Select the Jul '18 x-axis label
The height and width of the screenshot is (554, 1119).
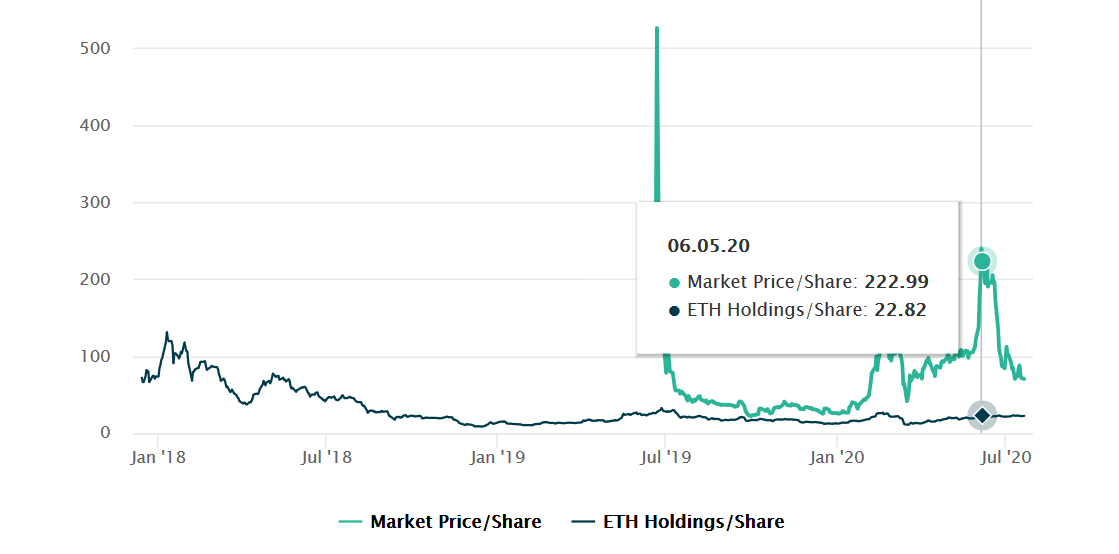[x=326, y=458]
